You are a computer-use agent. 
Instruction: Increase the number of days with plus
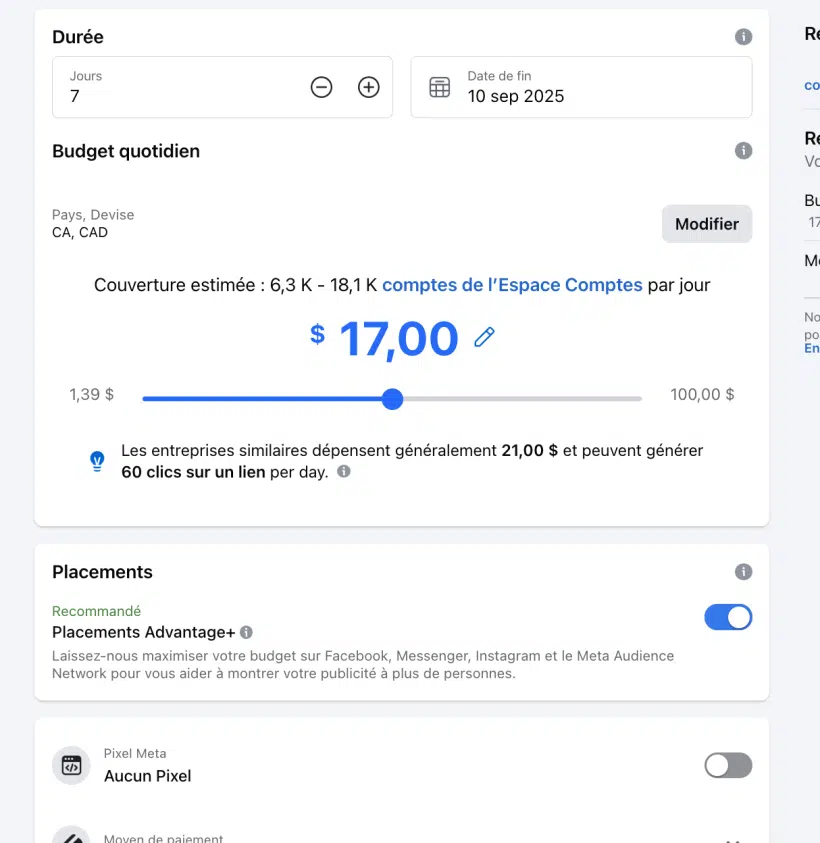coord(368,87)
